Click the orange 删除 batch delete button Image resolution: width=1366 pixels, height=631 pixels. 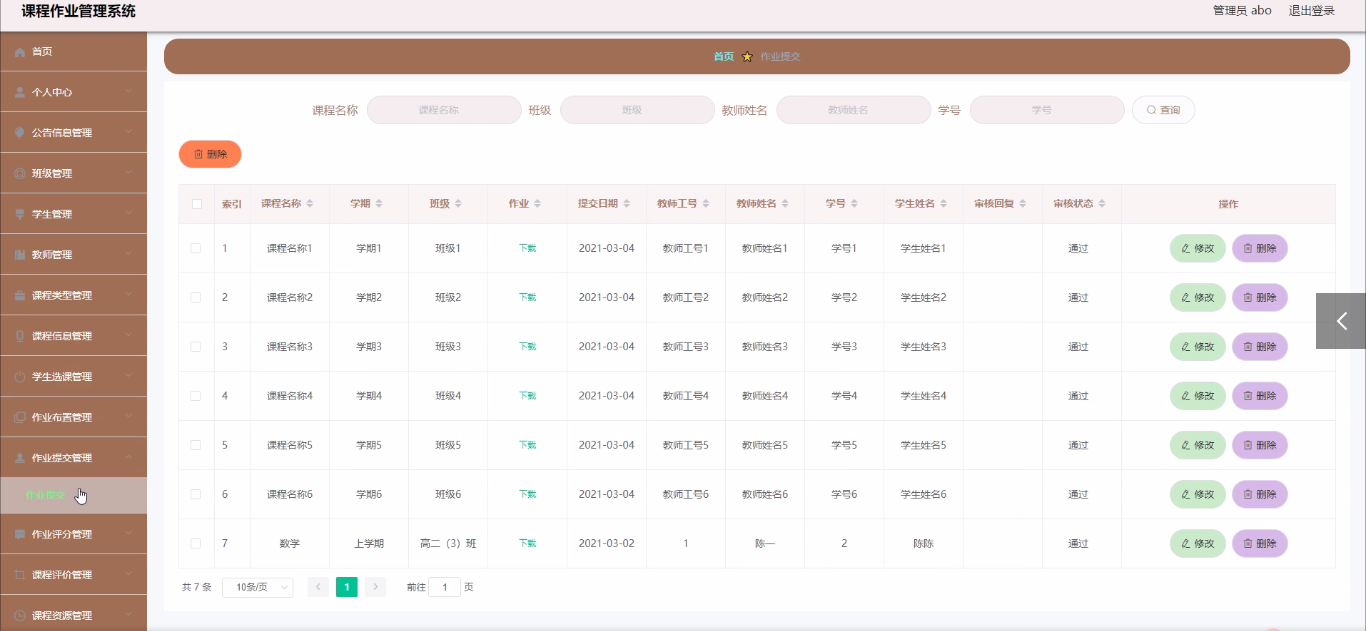pos(210,154)
